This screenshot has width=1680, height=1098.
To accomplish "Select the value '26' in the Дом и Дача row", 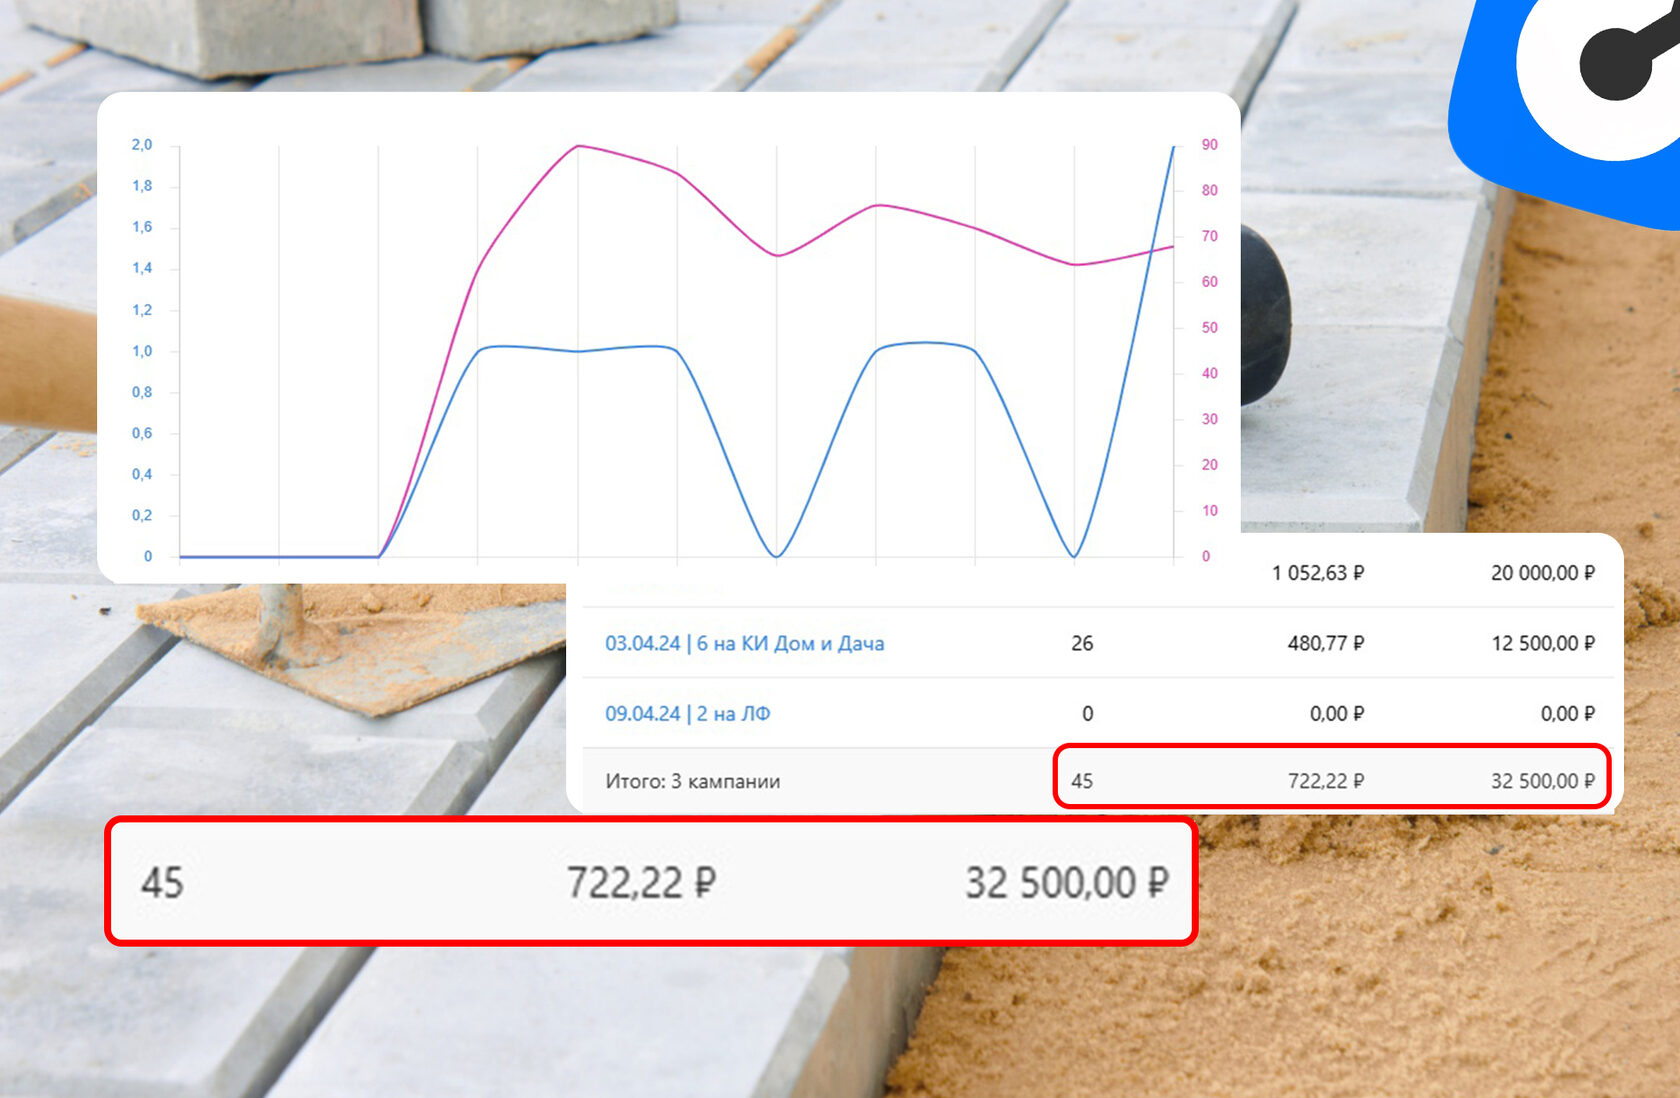I will pyautogui.click(x=1082, y=643).
